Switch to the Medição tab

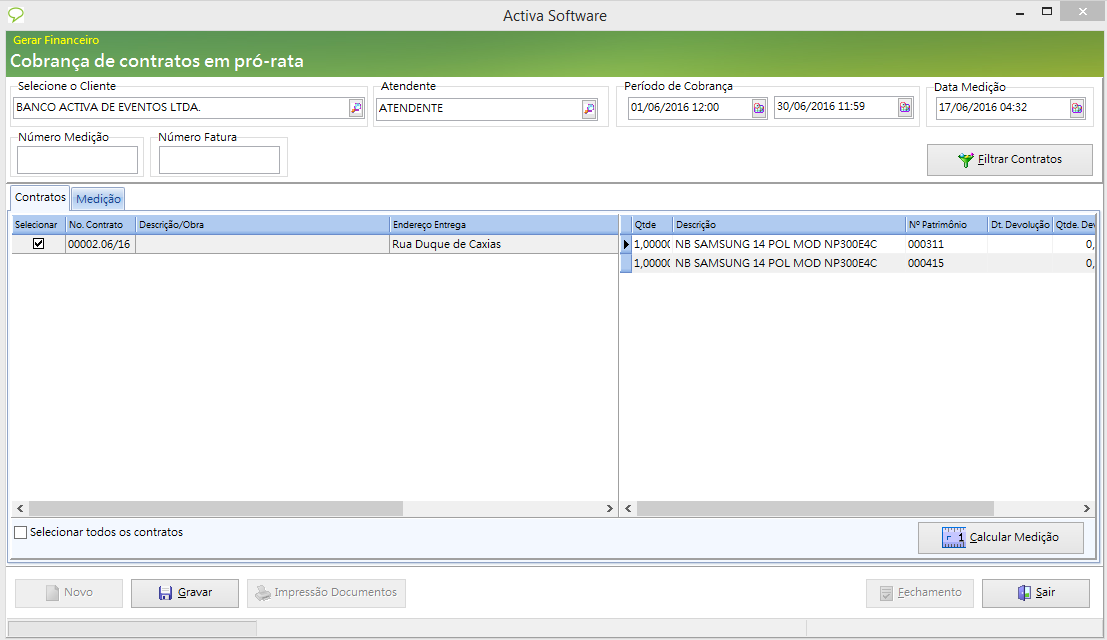[x=98, y=199]
